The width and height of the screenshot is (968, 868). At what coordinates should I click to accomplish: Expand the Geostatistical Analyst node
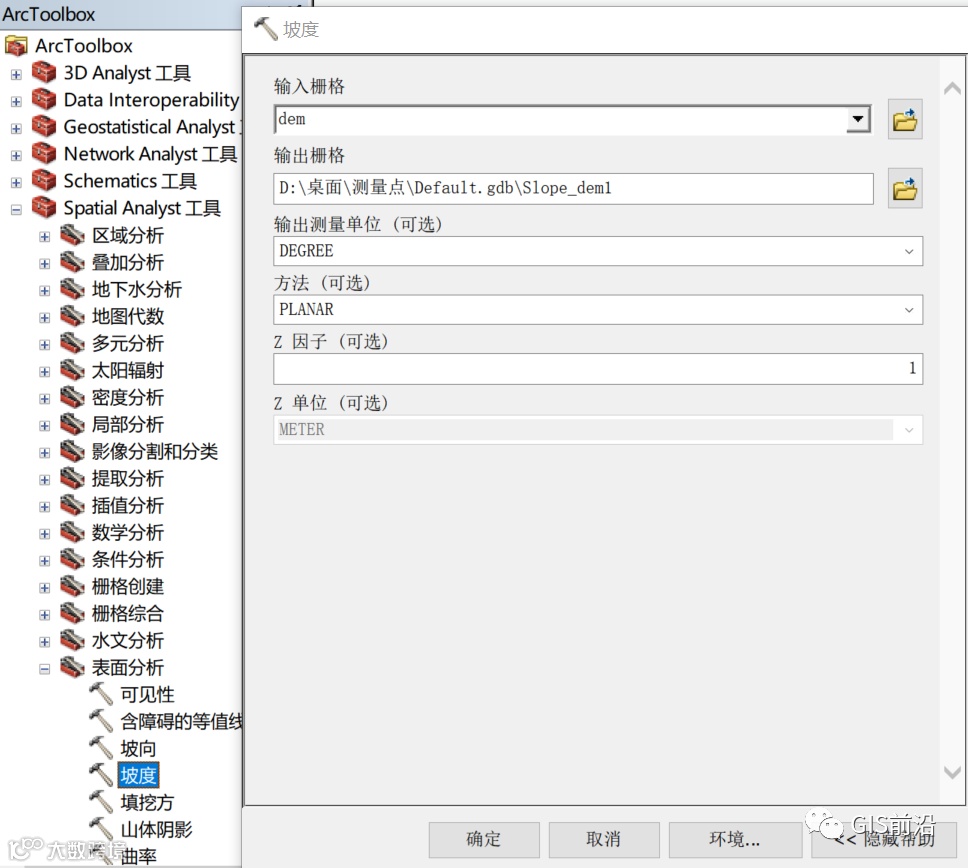tap(17, 128)
